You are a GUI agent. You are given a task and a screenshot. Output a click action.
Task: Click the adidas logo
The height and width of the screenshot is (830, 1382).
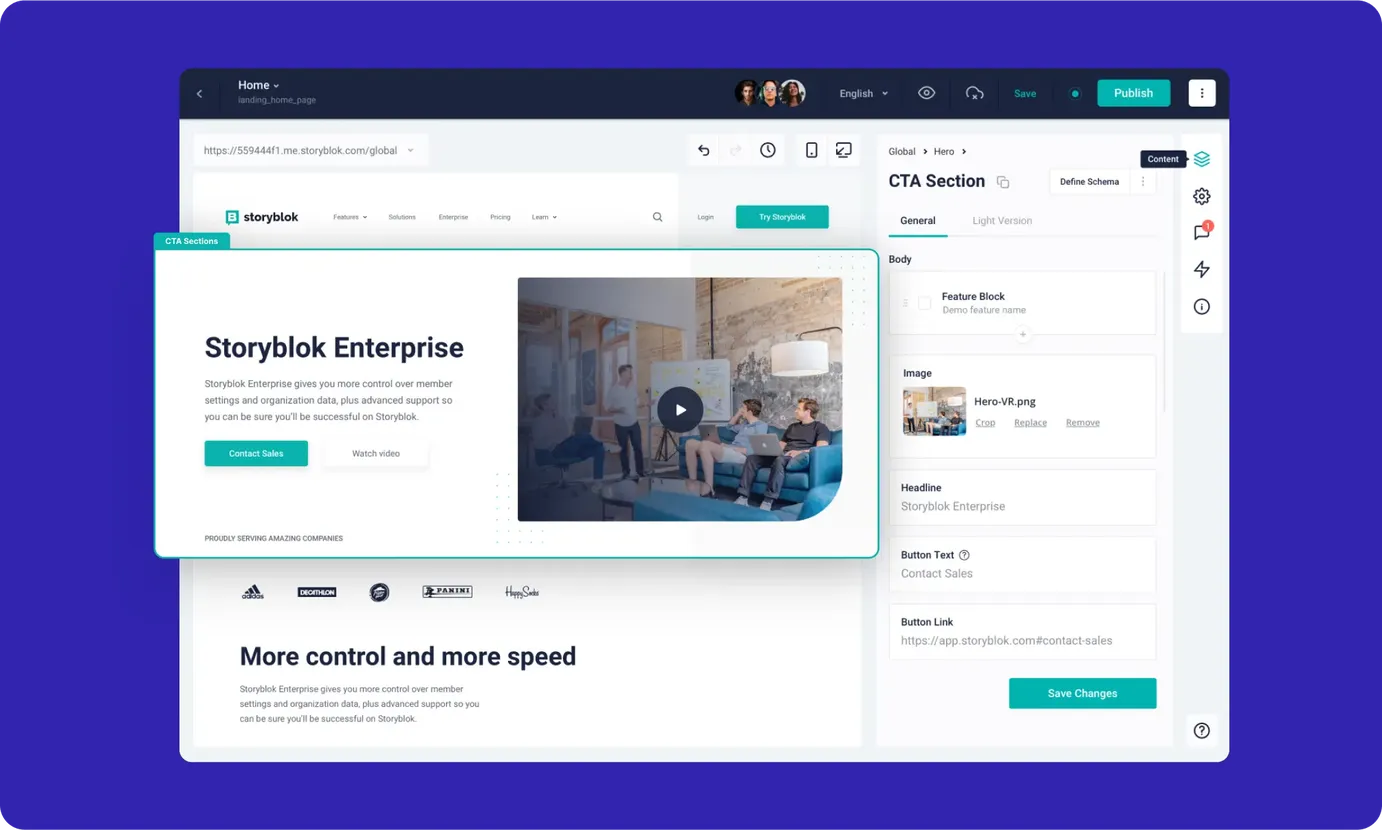[253, 592]
